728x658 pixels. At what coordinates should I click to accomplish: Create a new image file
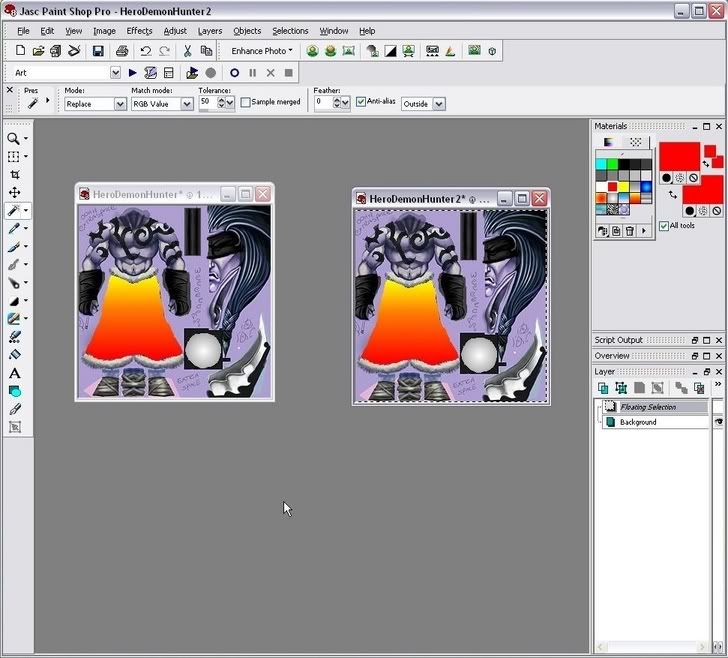click(20, 51)
